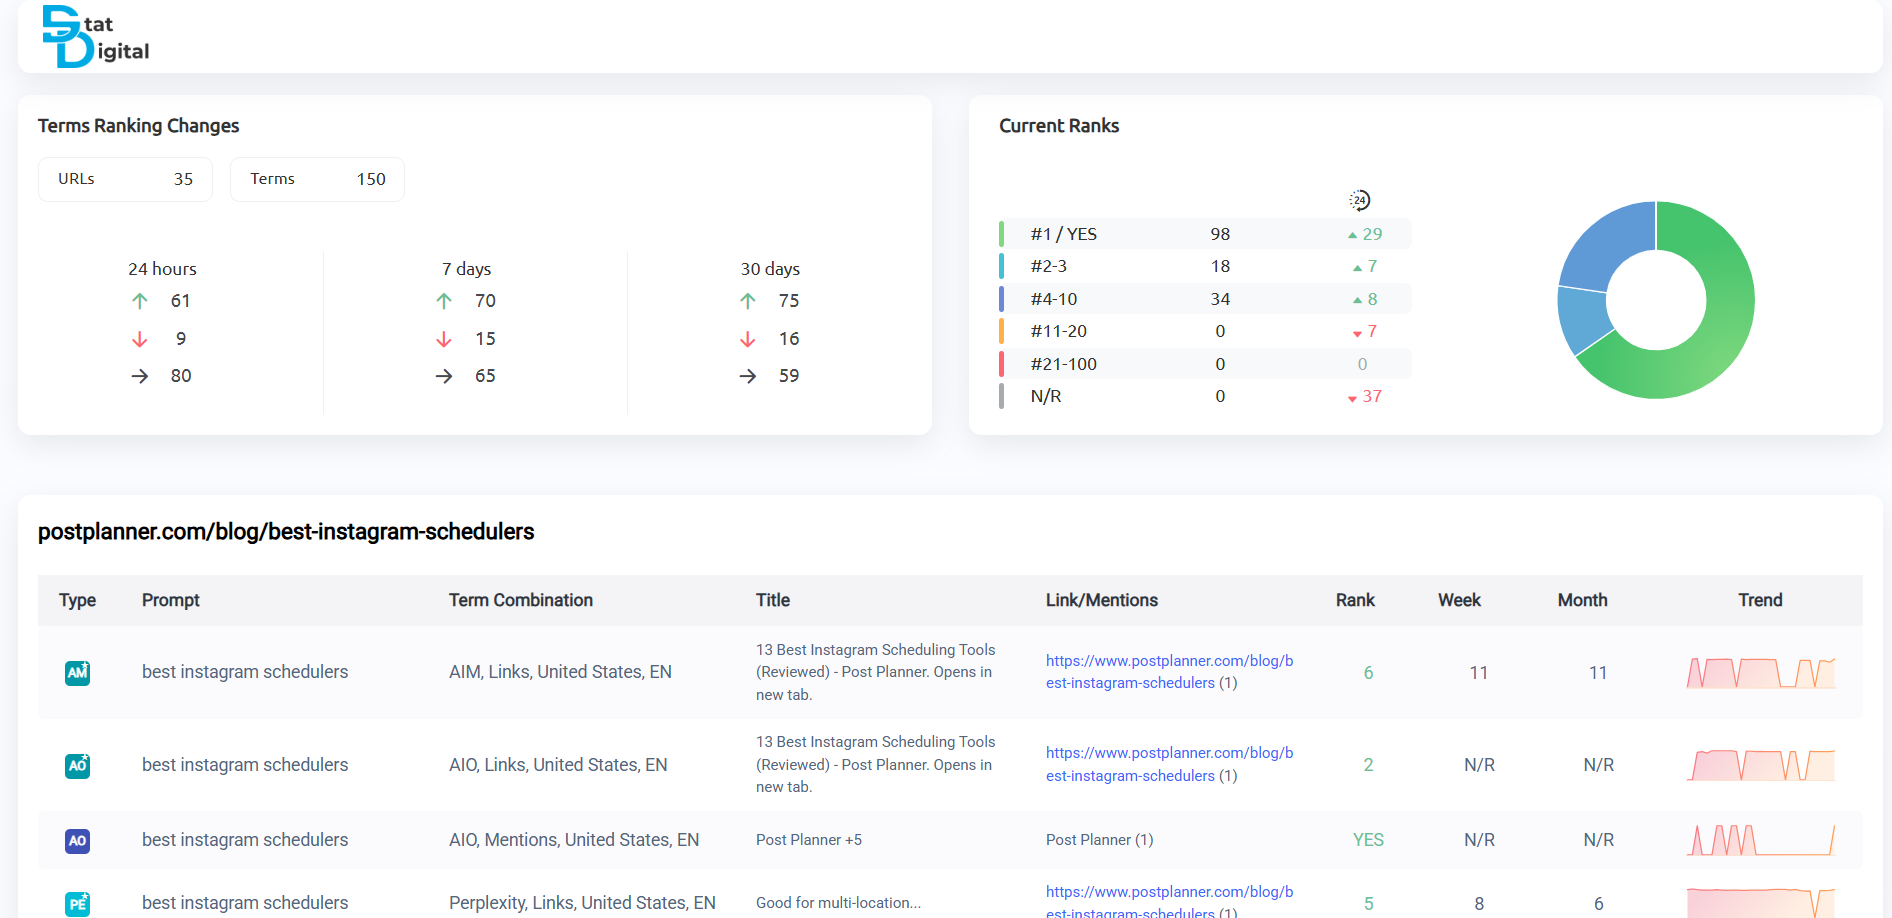Sort by the Prompt column header
1892x918 pixels.
(171, 600)
